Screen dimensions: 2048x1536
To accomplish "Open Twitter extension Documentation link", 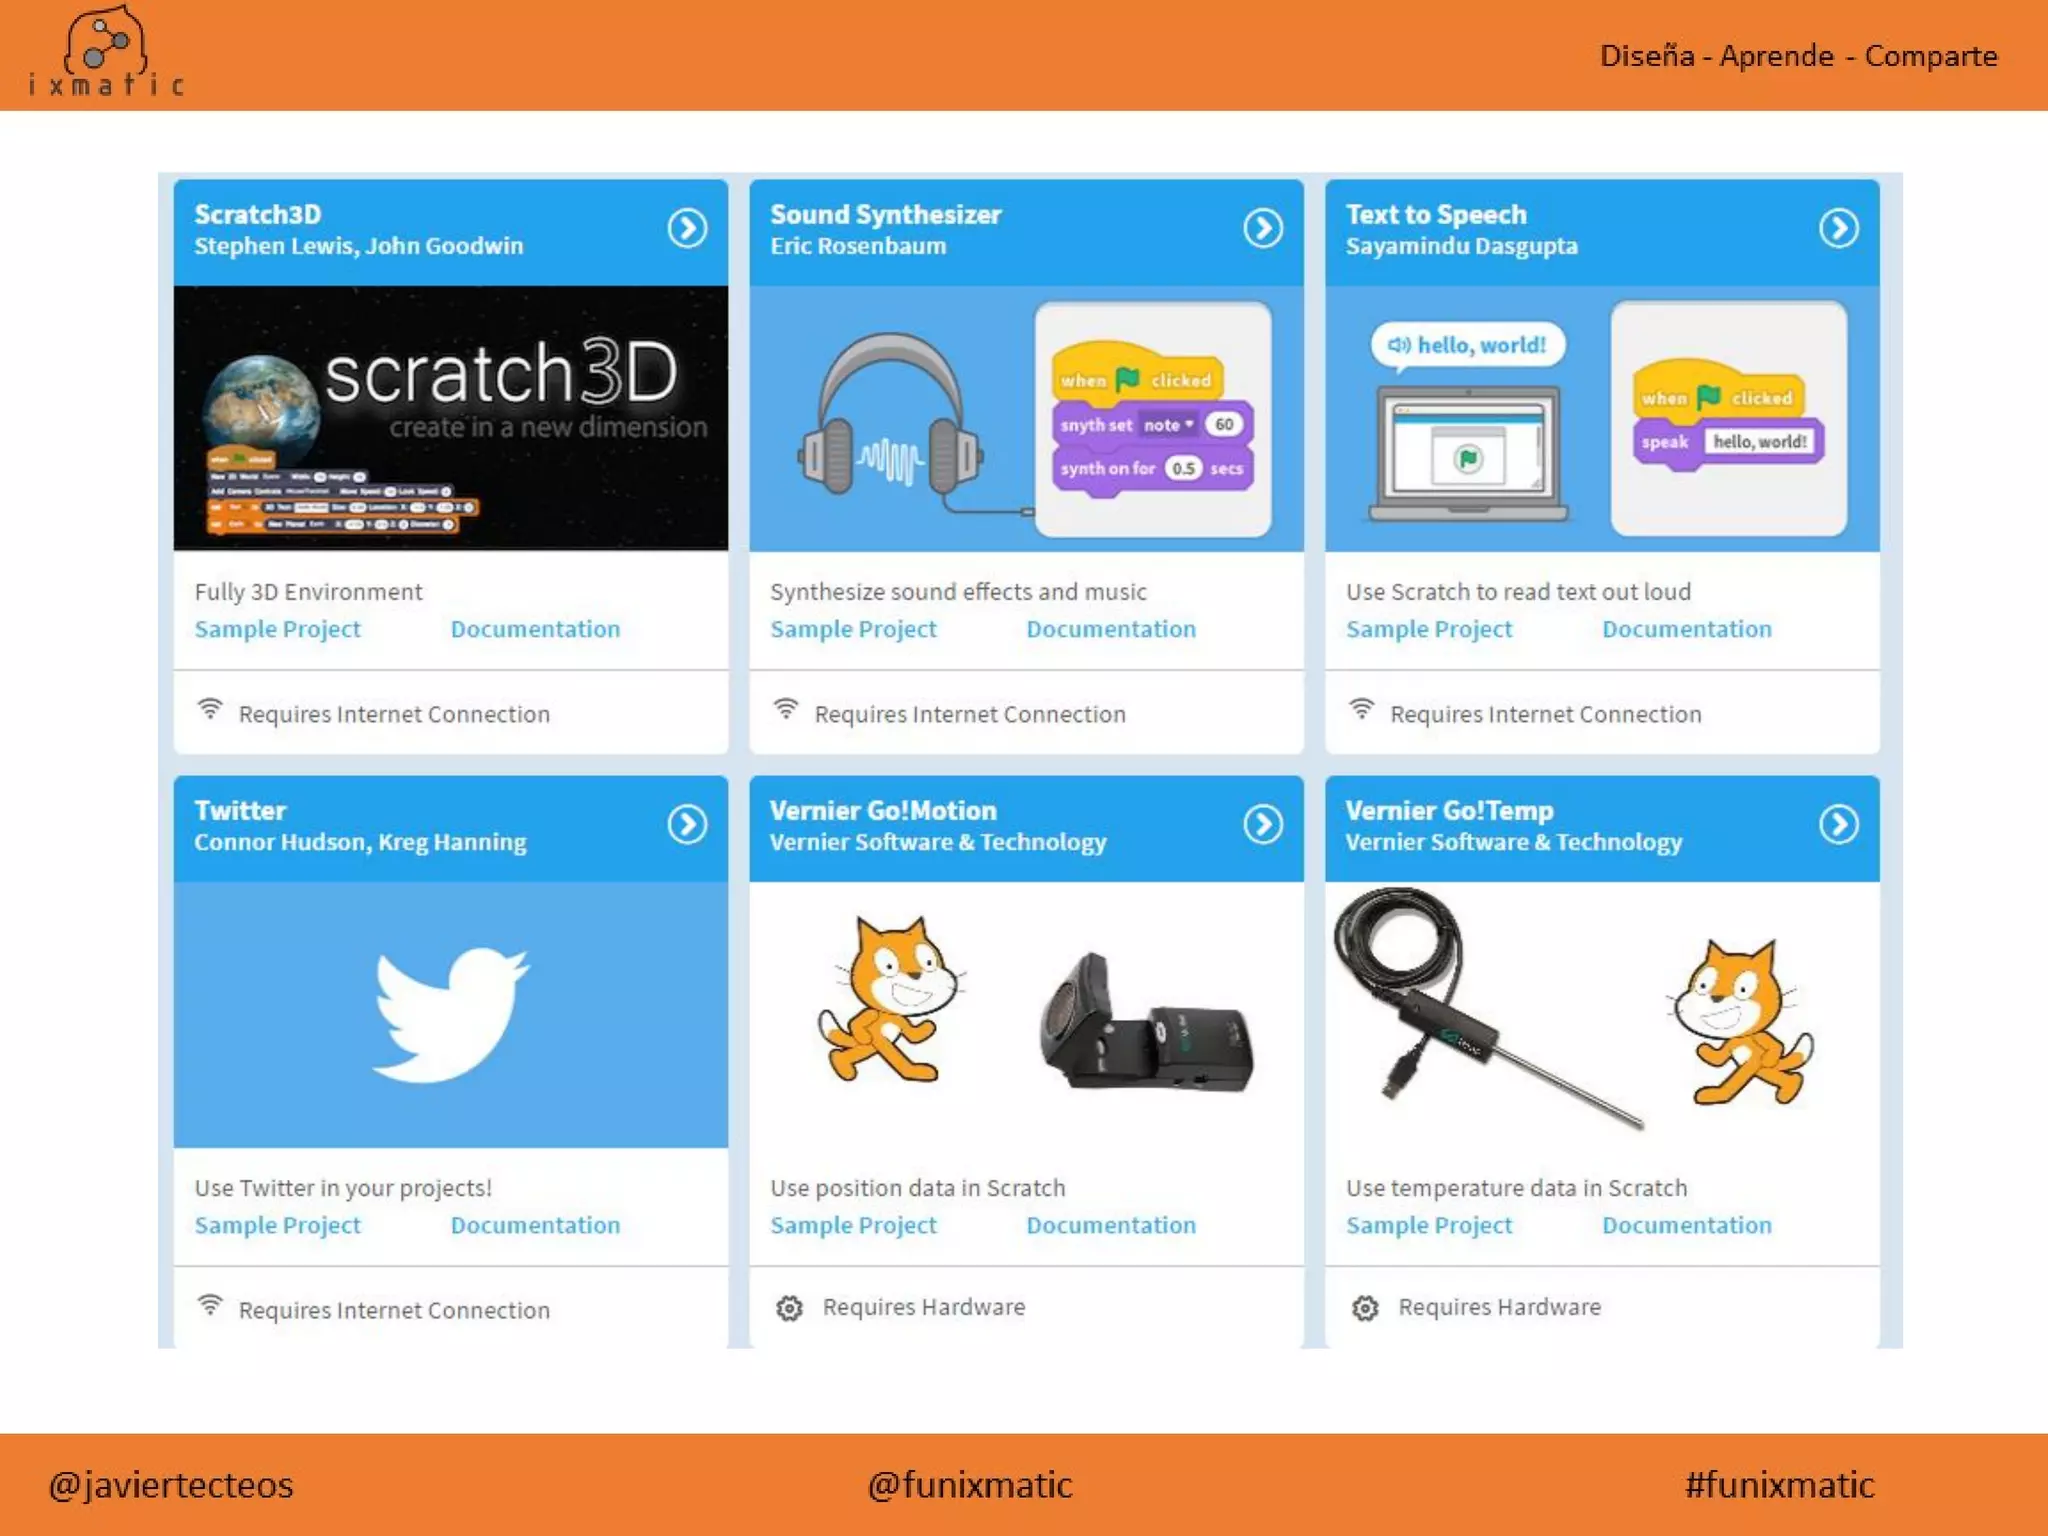I will 535,1225.
